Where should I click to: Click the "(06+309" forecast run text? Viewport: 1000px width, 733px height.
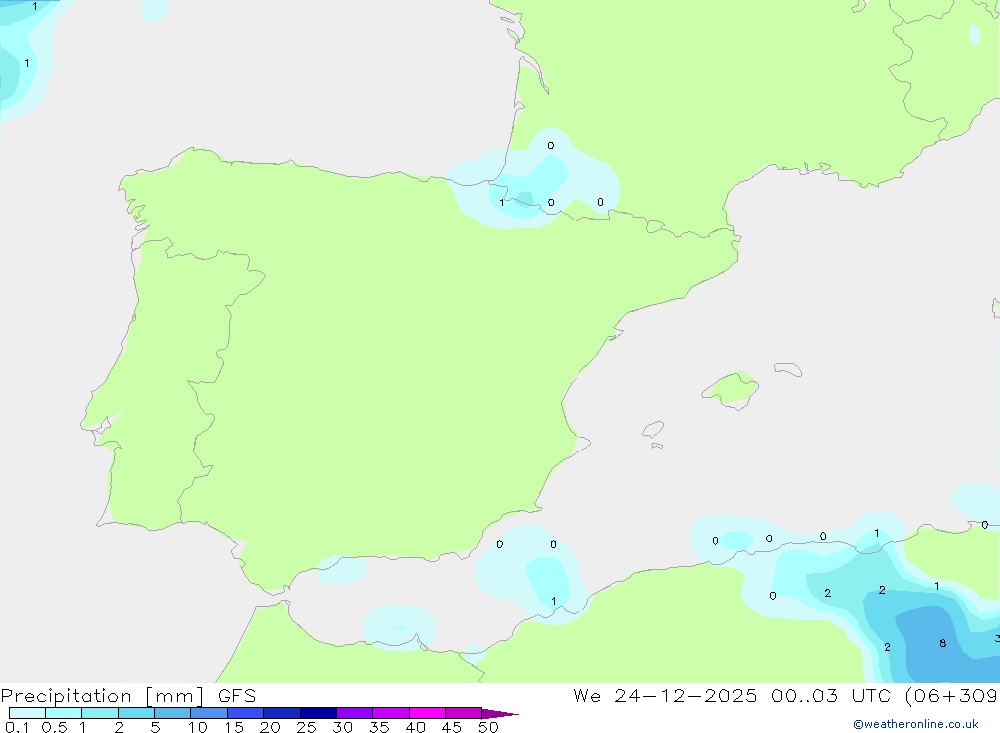pyautogui.click(x=952, y=696)
